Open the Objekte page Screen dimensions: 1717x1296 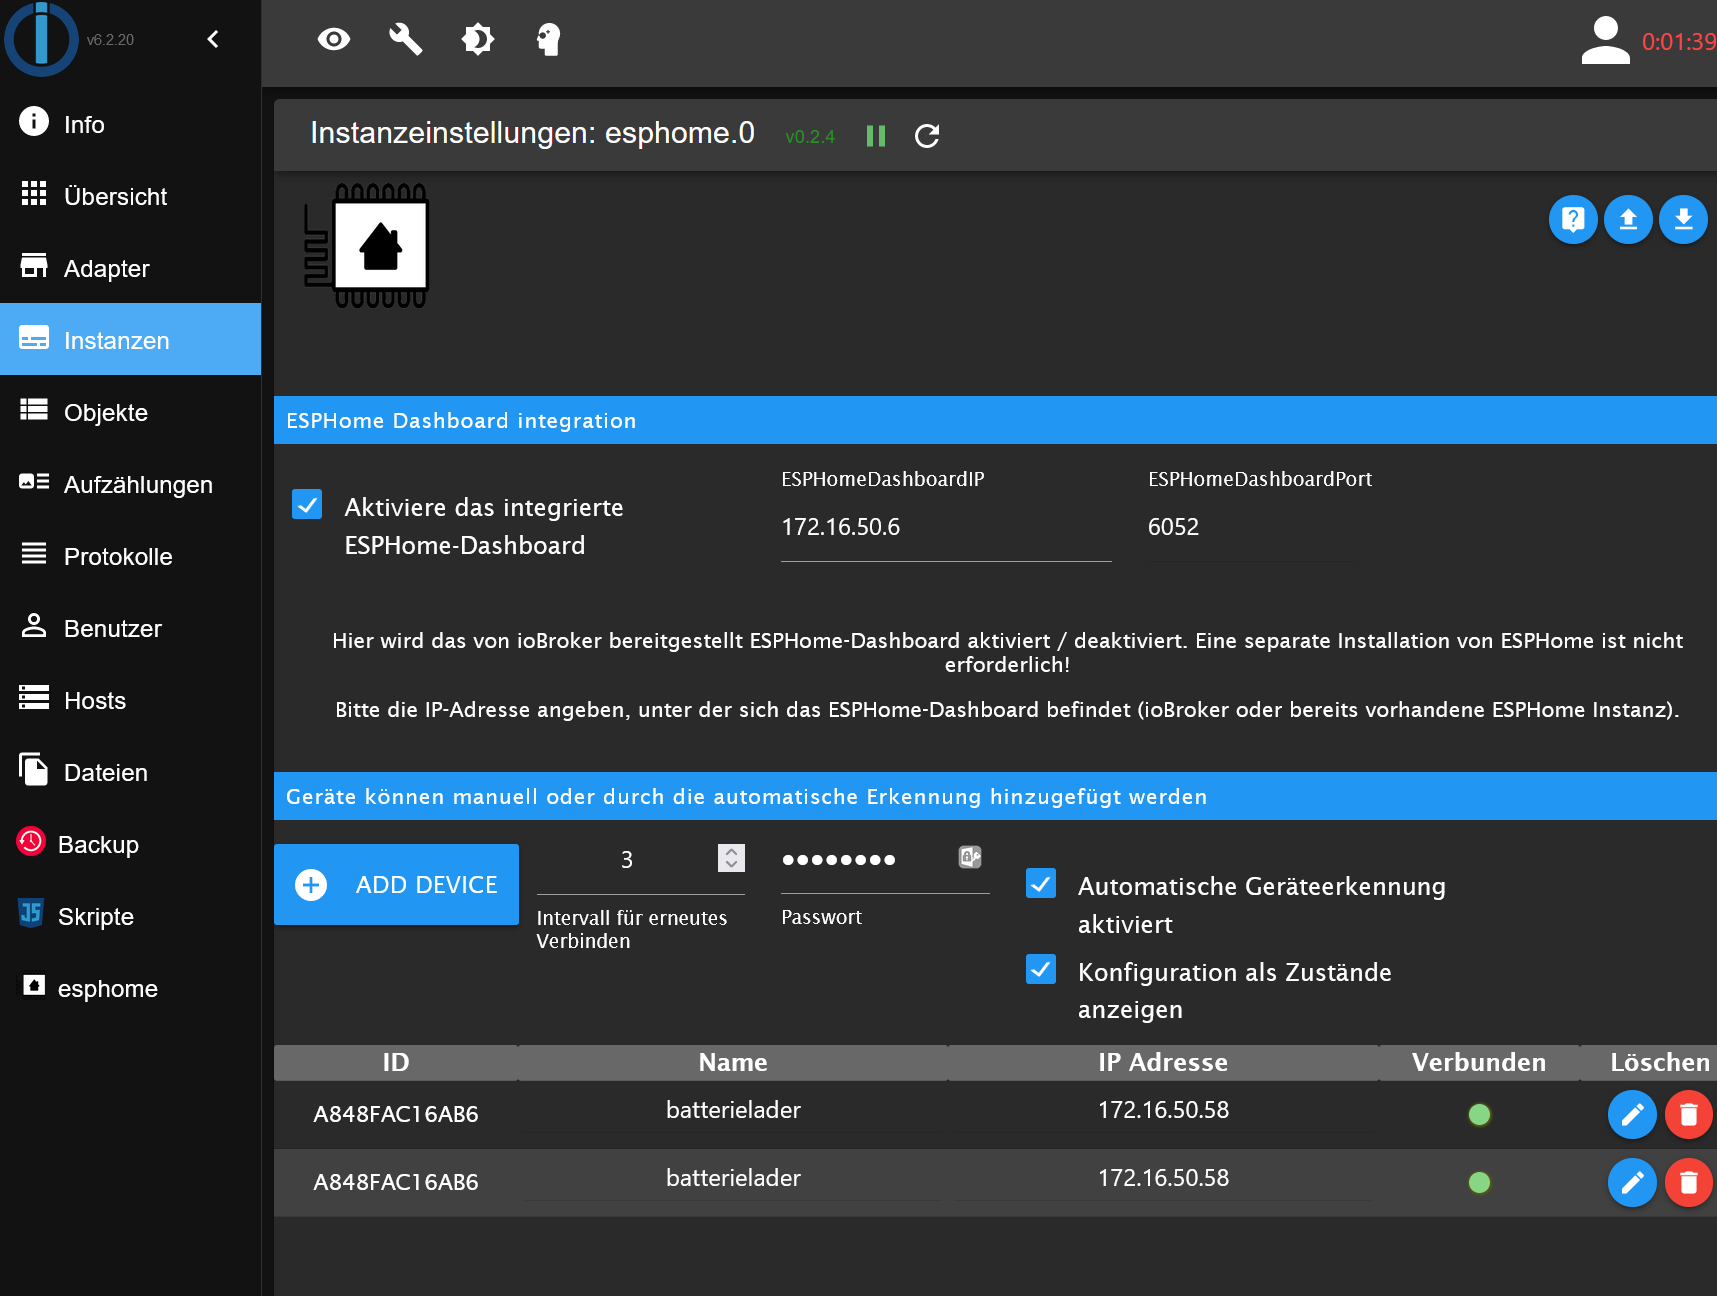[x=130, y=412]
